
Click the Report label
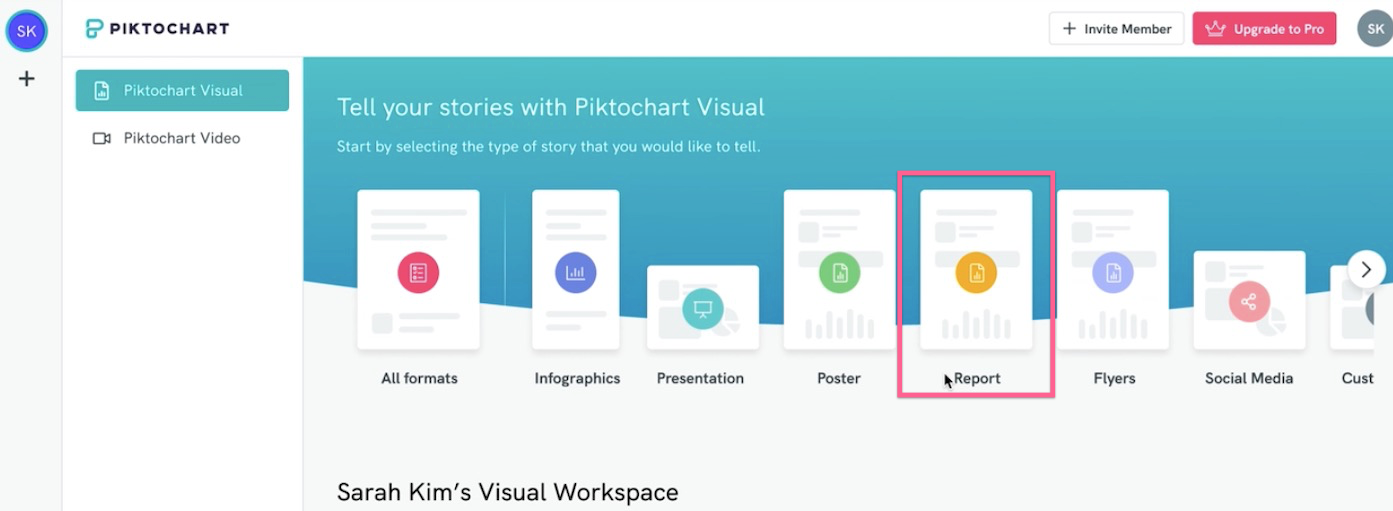tap(977, 378)
